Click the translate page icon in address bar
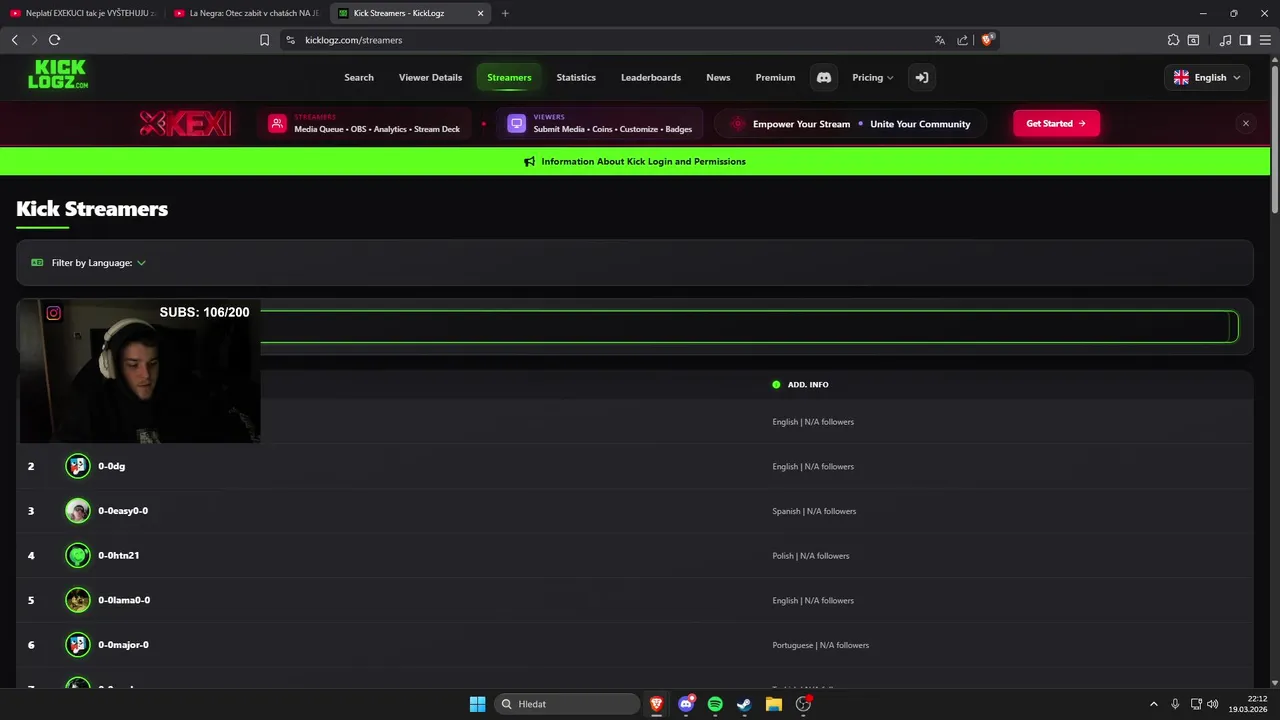This screenshot has height=720, width=1280. point(940,40)
